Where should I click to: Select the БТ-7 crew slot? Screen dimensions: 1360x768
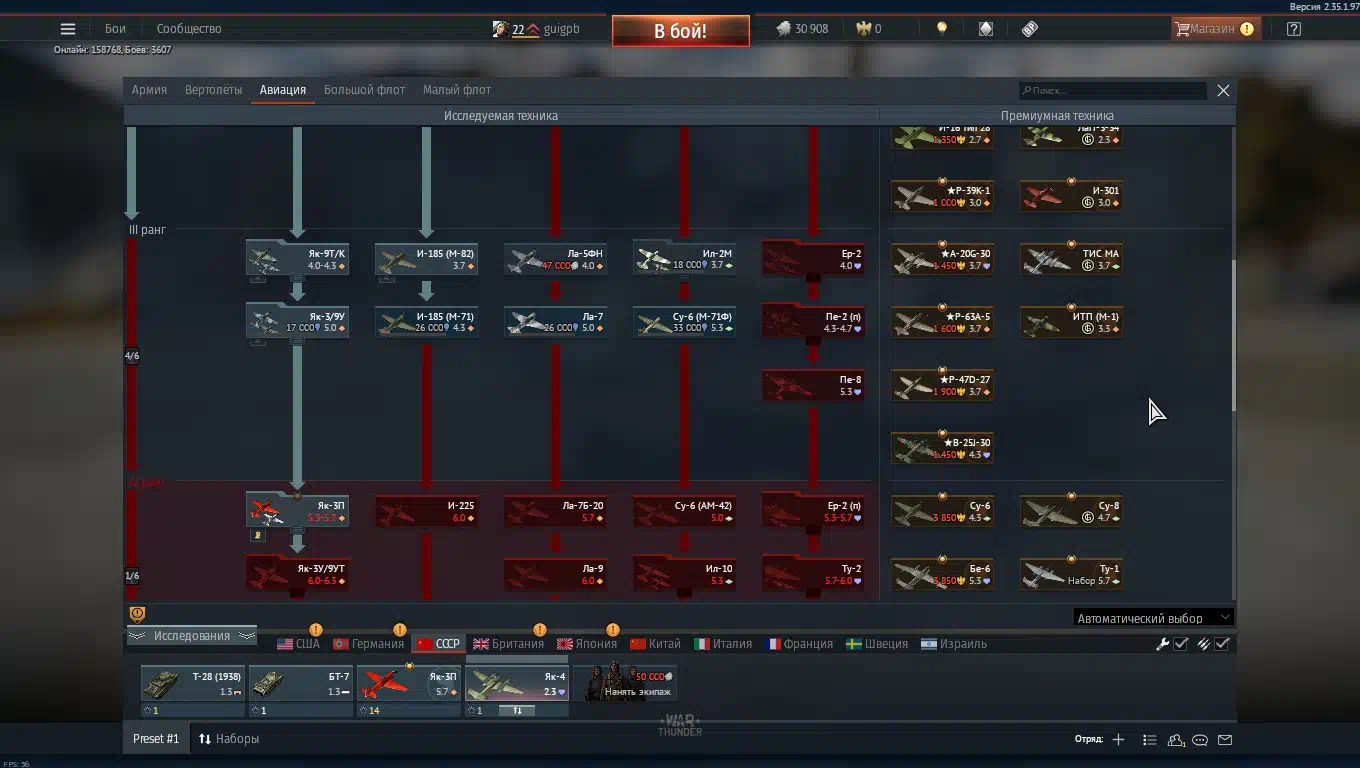point(301,691)
